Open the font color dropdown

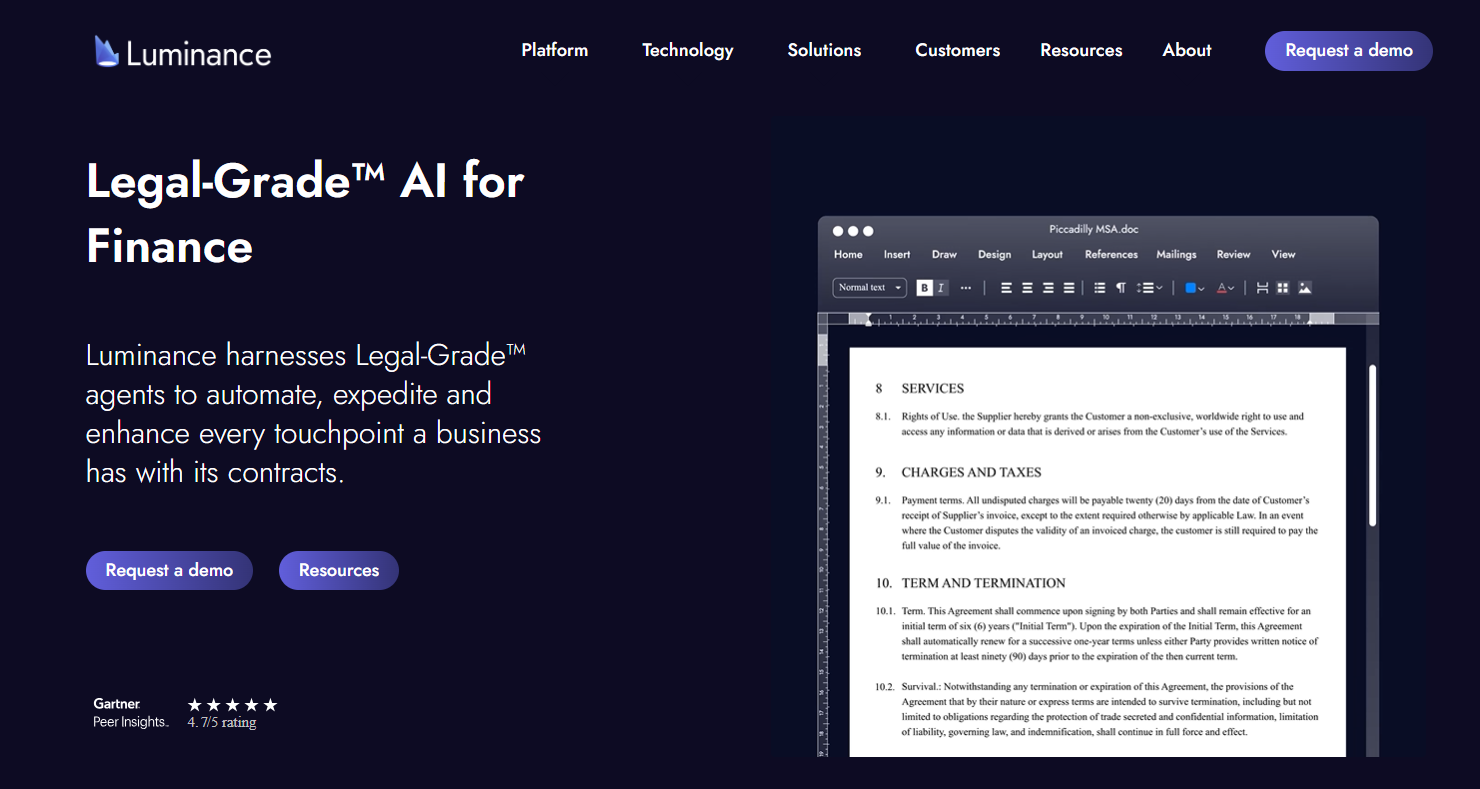(1225, 288)
